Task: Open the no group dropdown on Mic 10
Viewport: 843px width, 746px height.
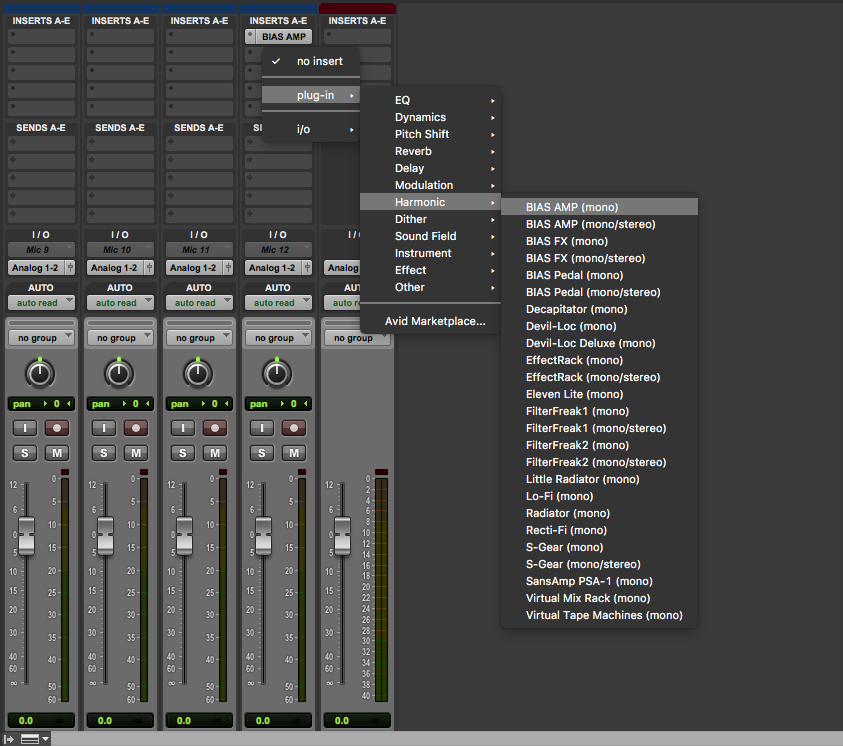Action: (120, 338)
